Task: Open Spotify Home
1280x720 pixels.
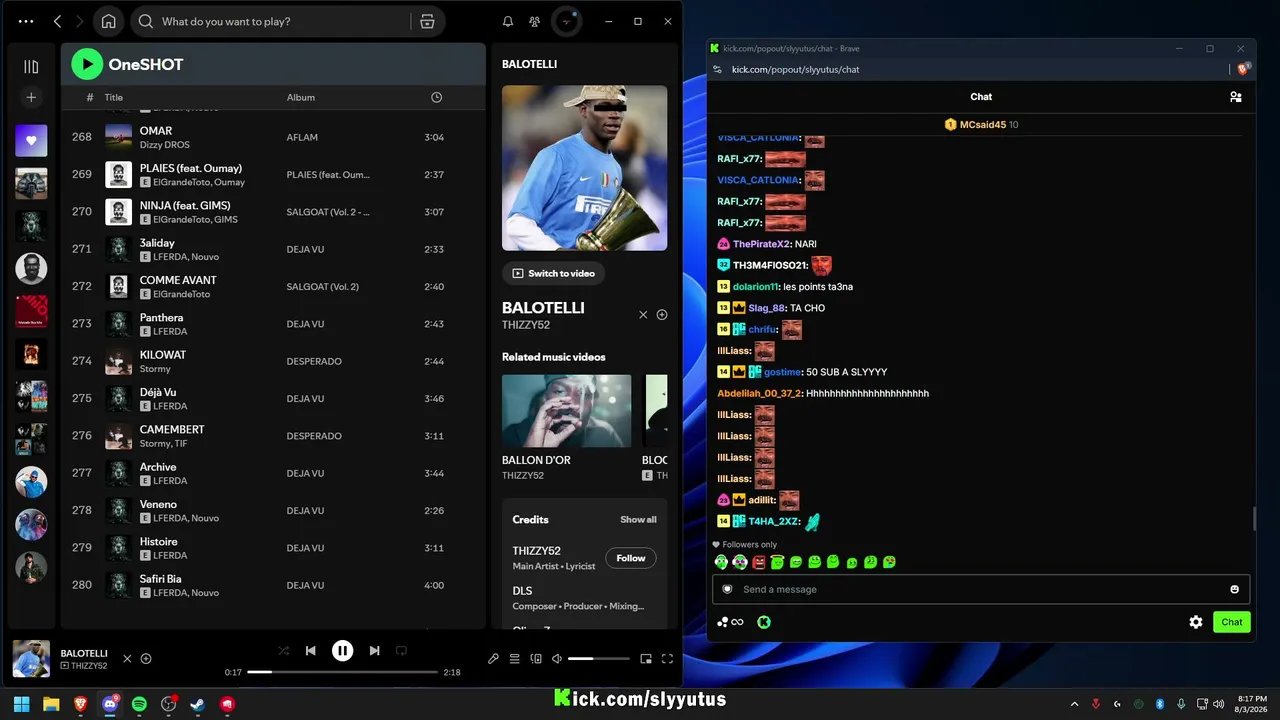Action: click(108, 21)
